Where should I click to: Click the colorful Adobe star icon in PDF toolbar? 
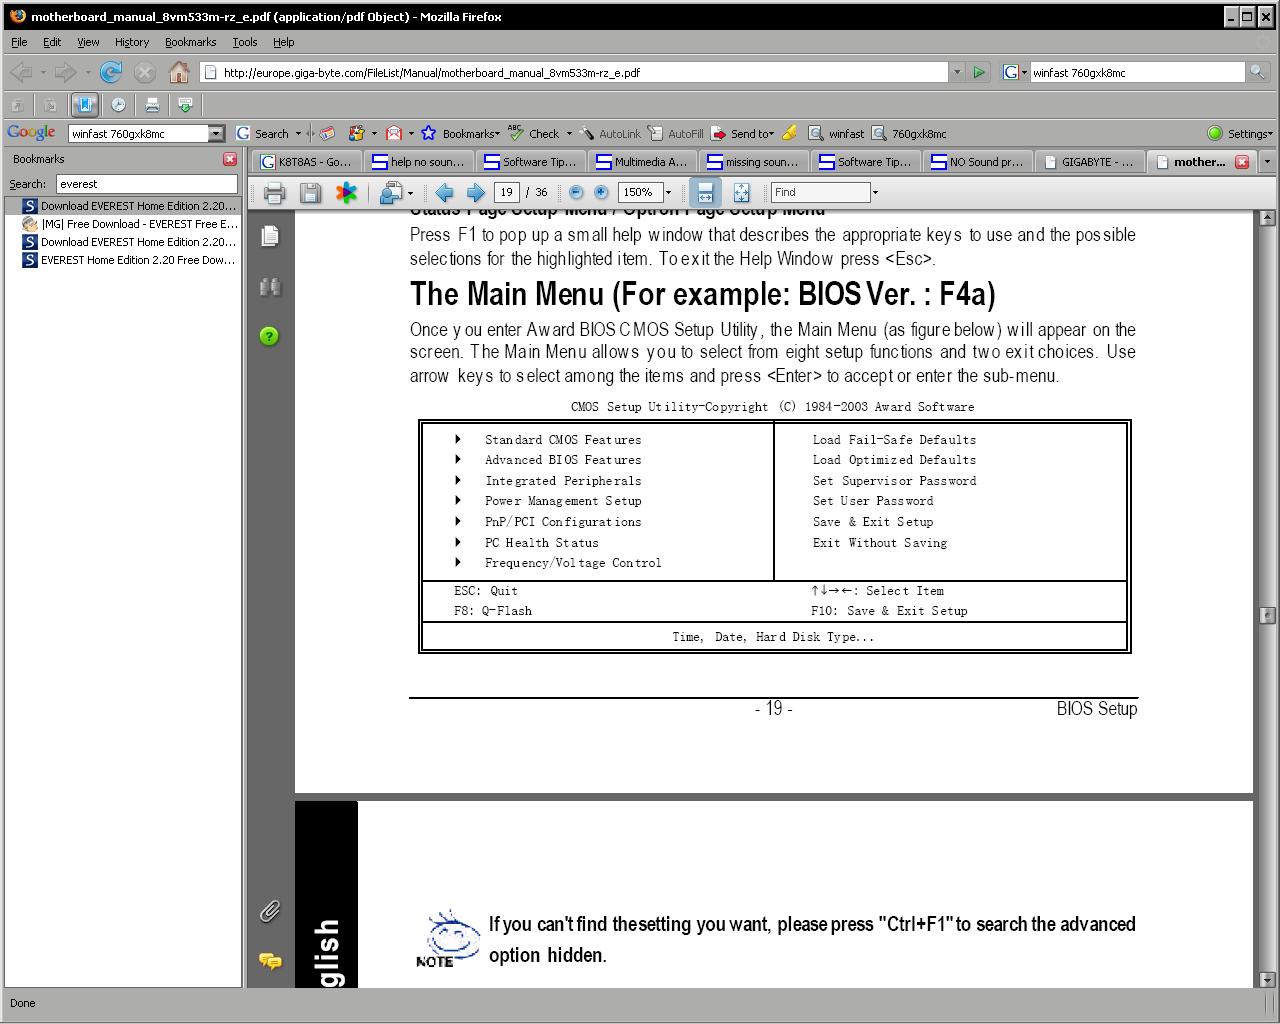click(x=346, y=193)
